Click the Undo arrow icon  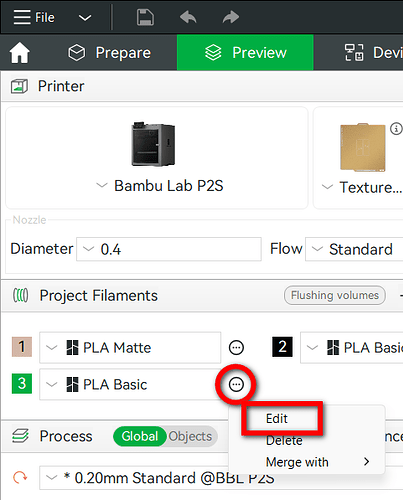pos(188,17)
